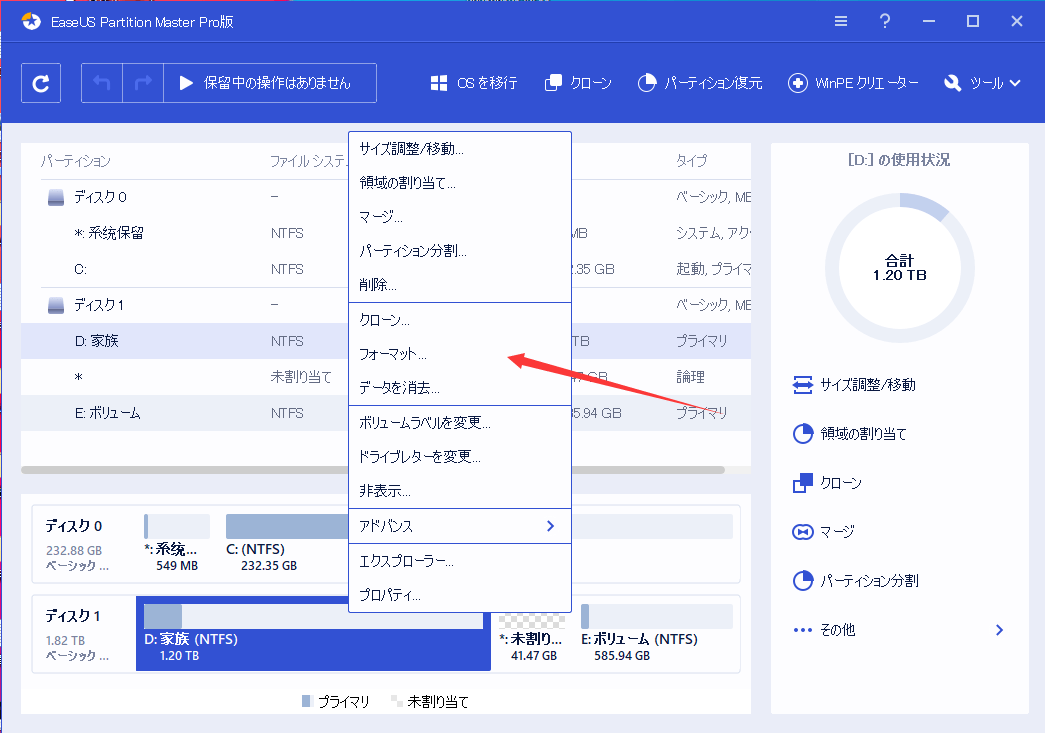
Task: Expand the ツール dropdown arrow
Action: point(1015,83)
